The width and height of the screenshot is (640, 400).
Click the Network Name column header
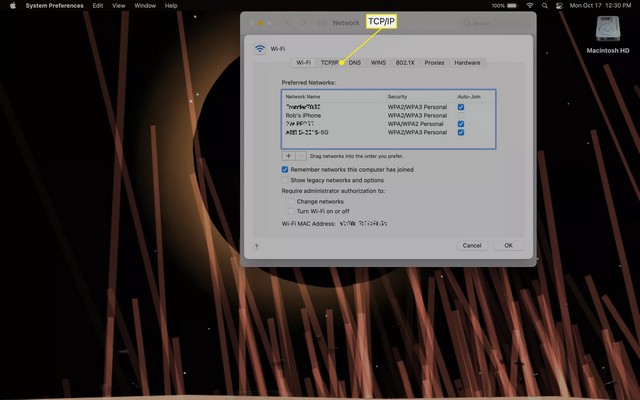(303, 97)
